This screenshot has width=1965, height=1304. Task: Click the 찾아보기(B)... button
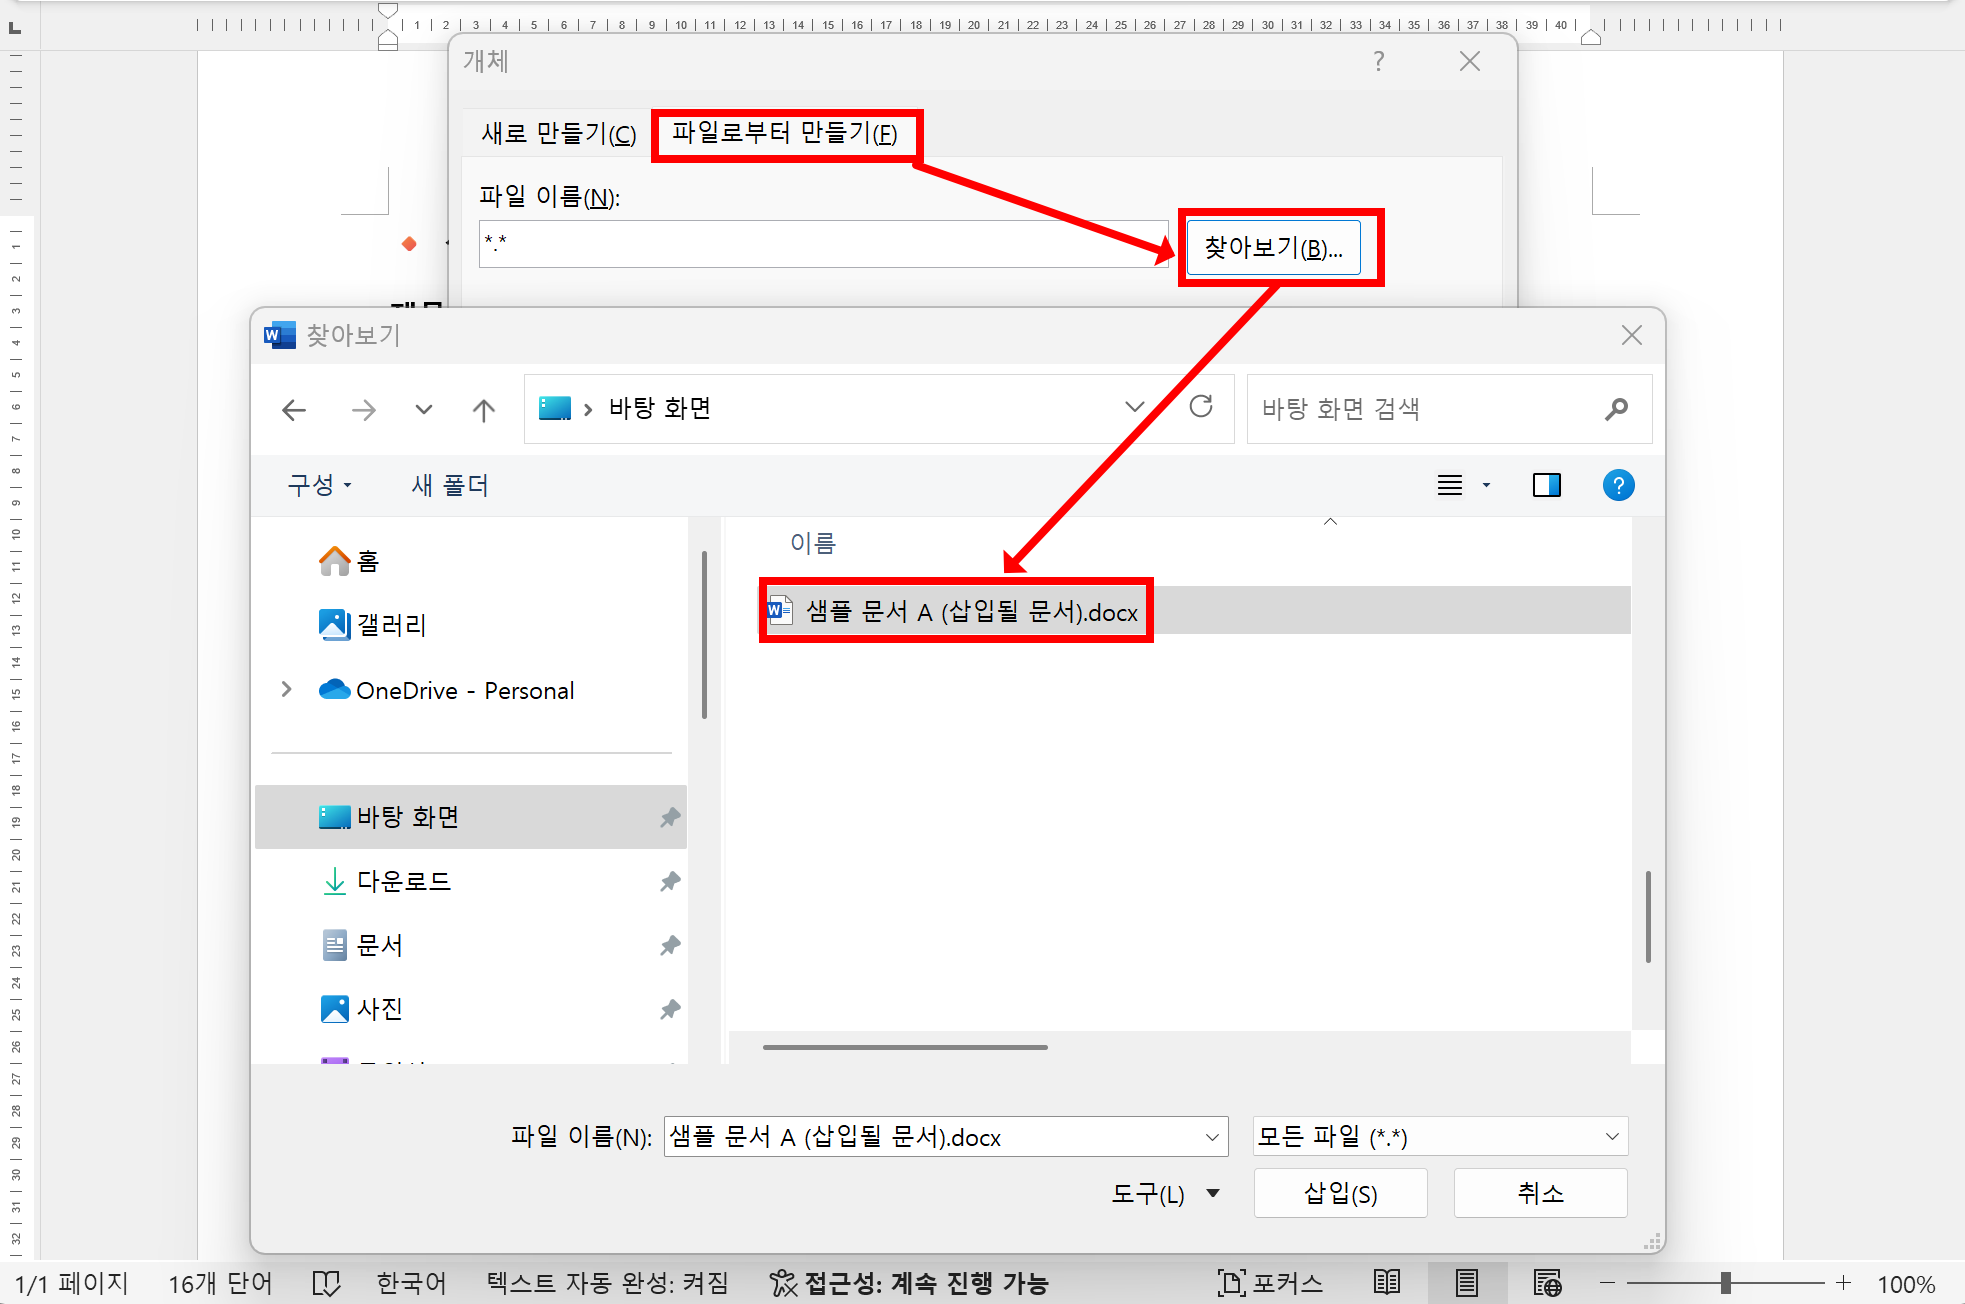pos(1273,247)
